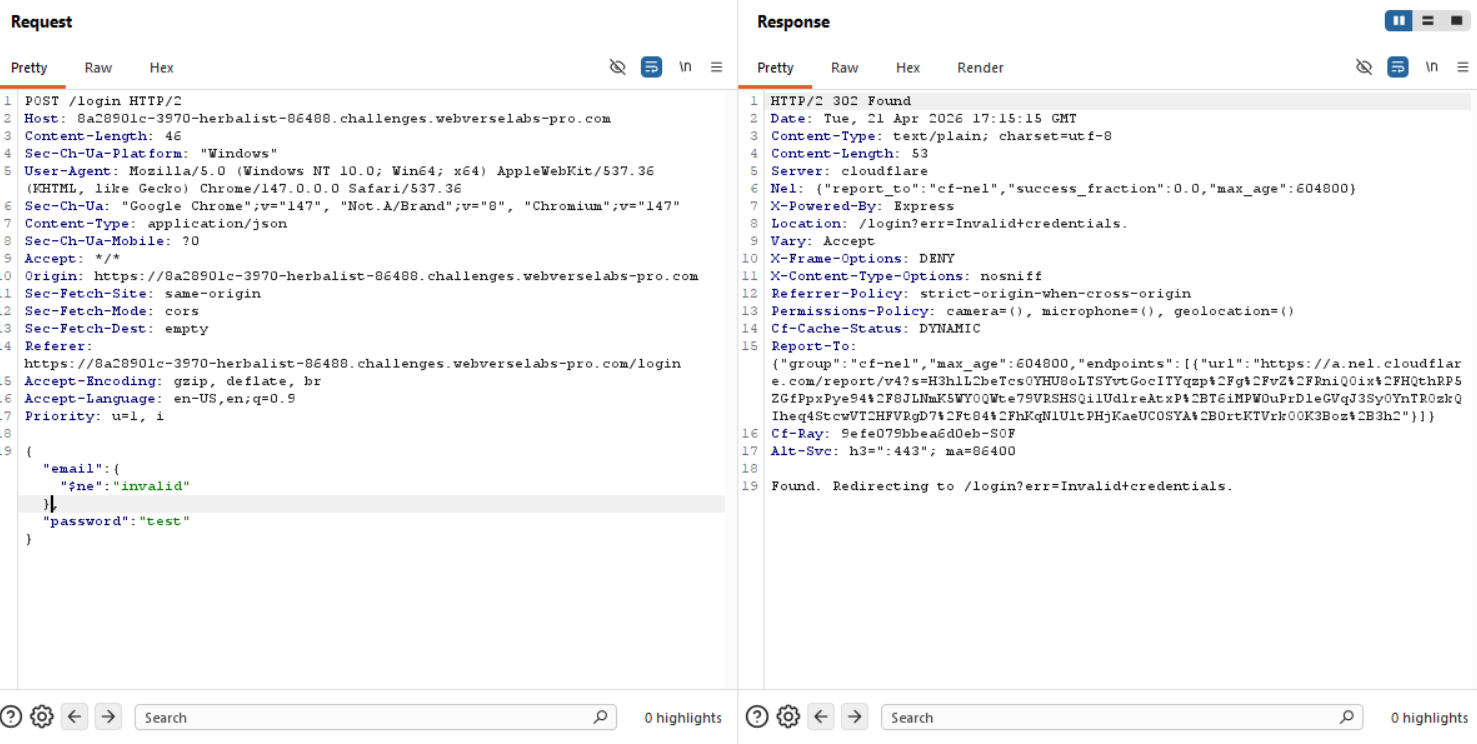The image size is (1477, 744).
Task: Open Response search help icon
Action: click(757, 716)
